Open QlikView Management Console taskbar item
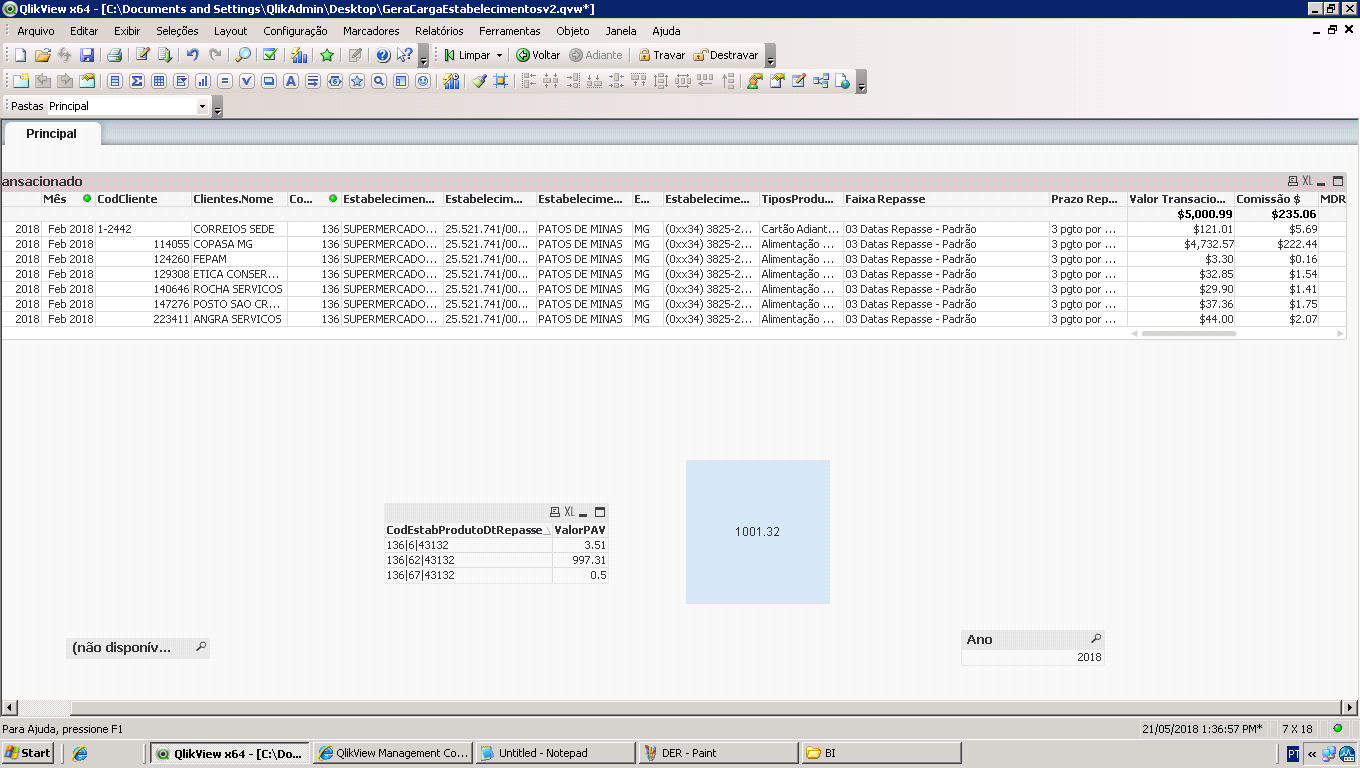The image size is (1360, 768). (x=392, y=753)
